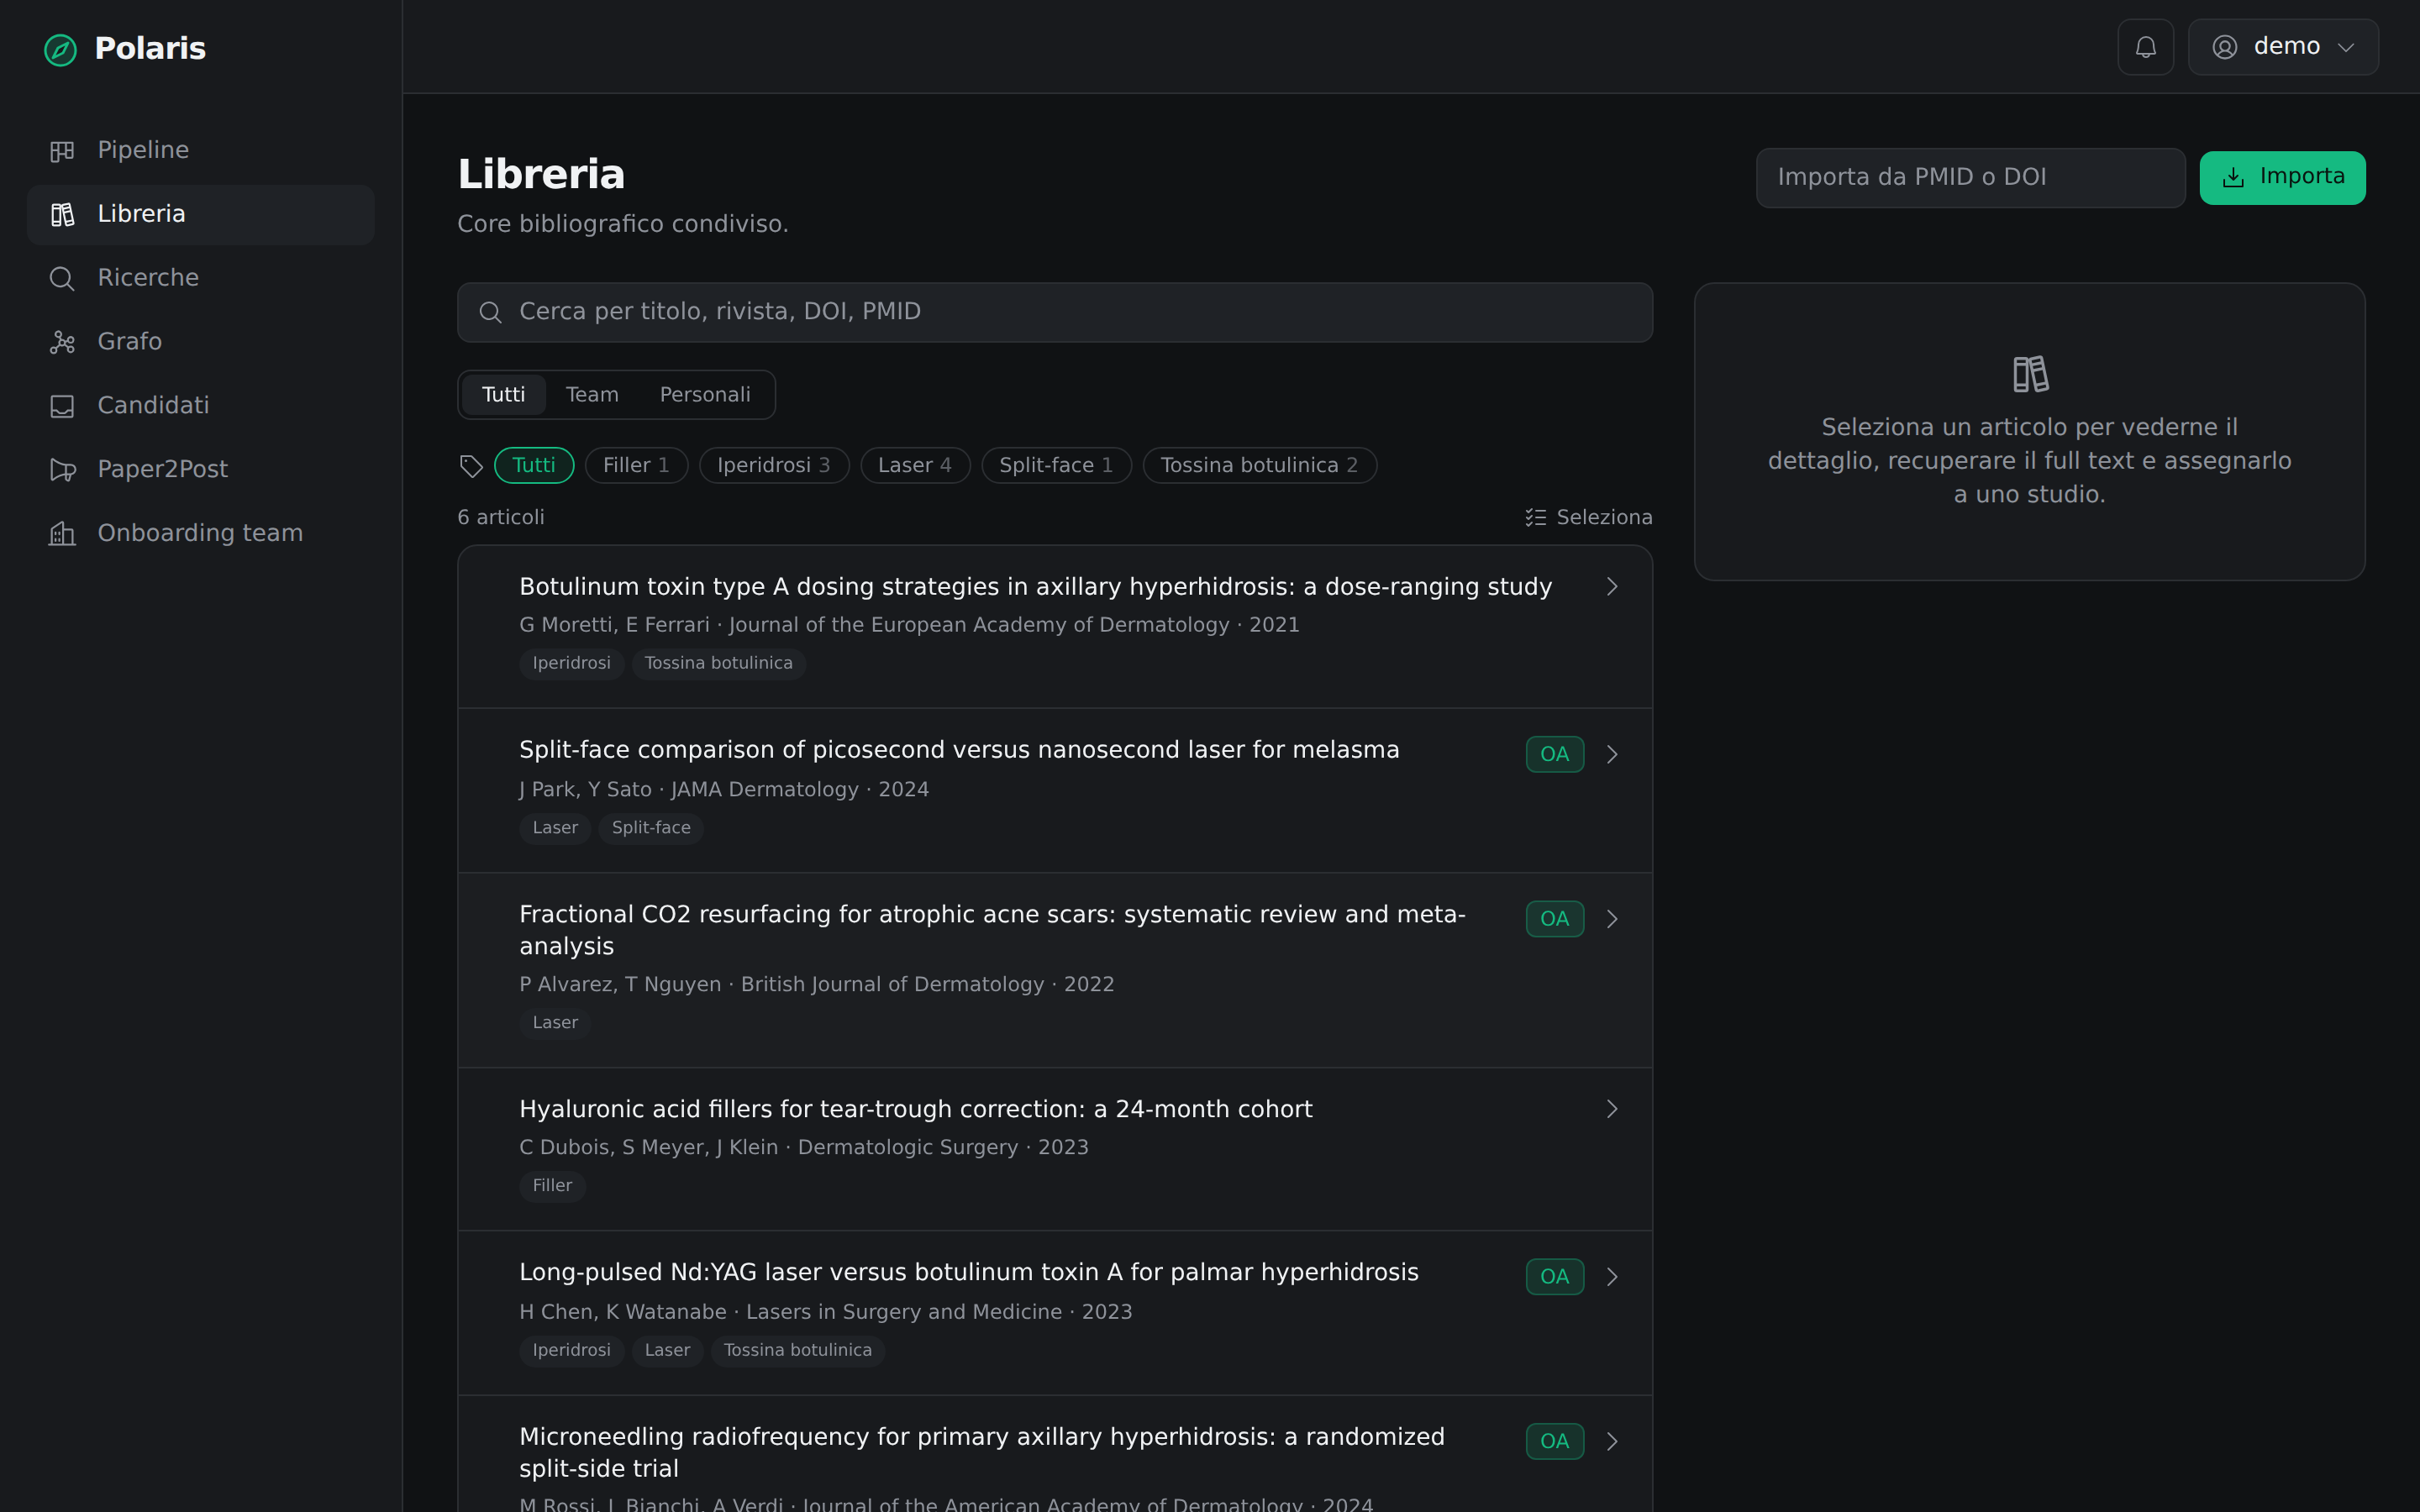Screen dimensions: 2420x1512
Task: Click Laser tag on Long-pulsed Nd:YAG article
Action: [x=667, y=1351]
